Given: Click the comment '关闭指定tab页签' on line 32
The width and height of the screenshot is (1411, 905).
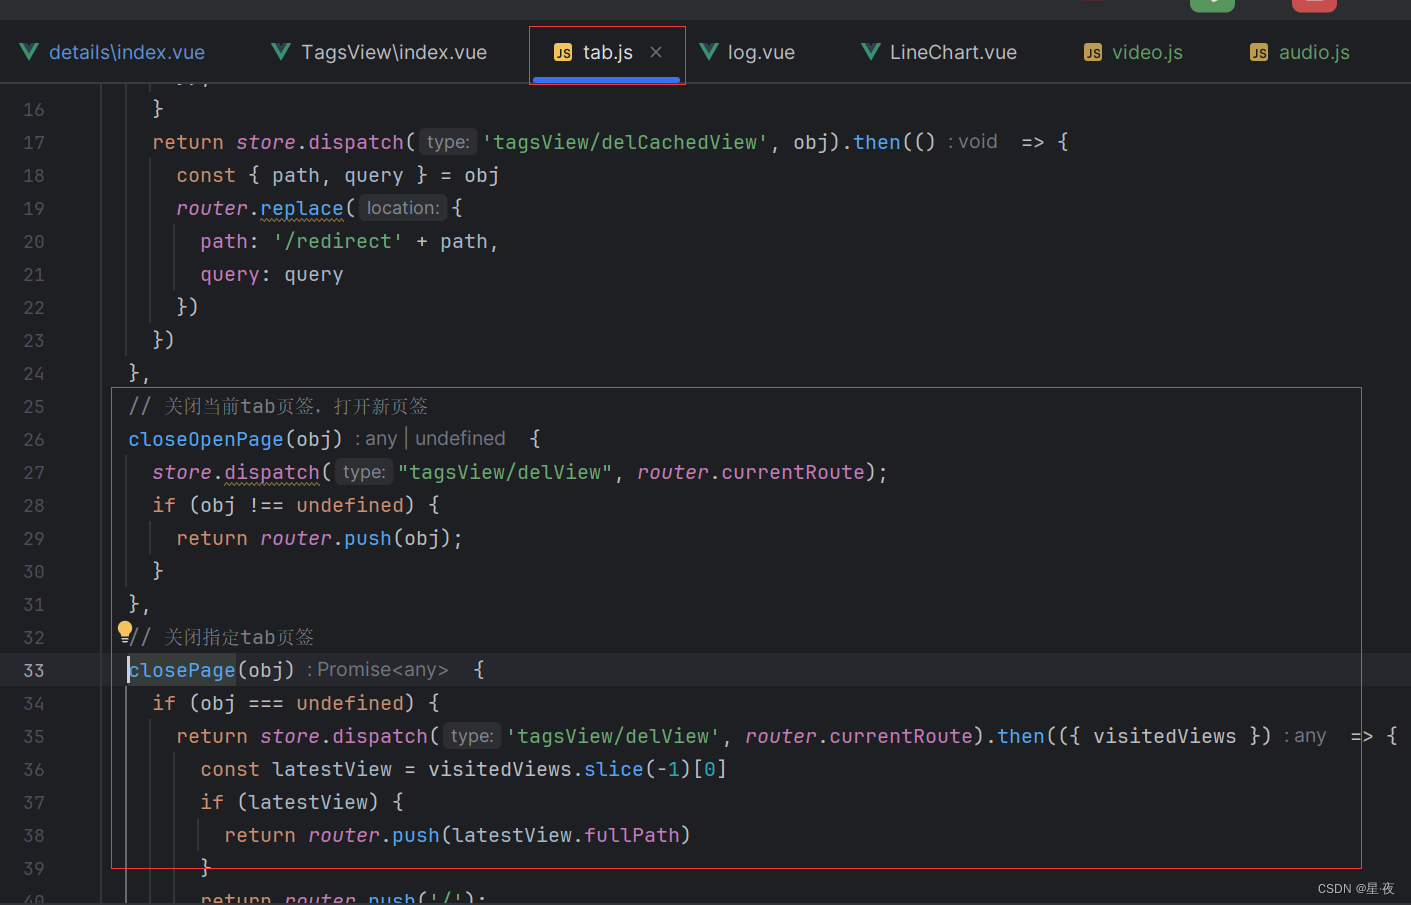Looking at the screenshot, I should point(239,637).
